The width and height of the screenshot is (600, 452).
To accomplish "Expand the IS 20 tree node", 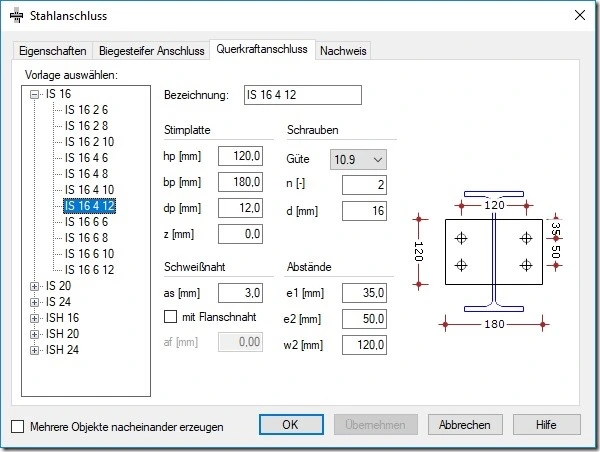I will tap(34, 286).
